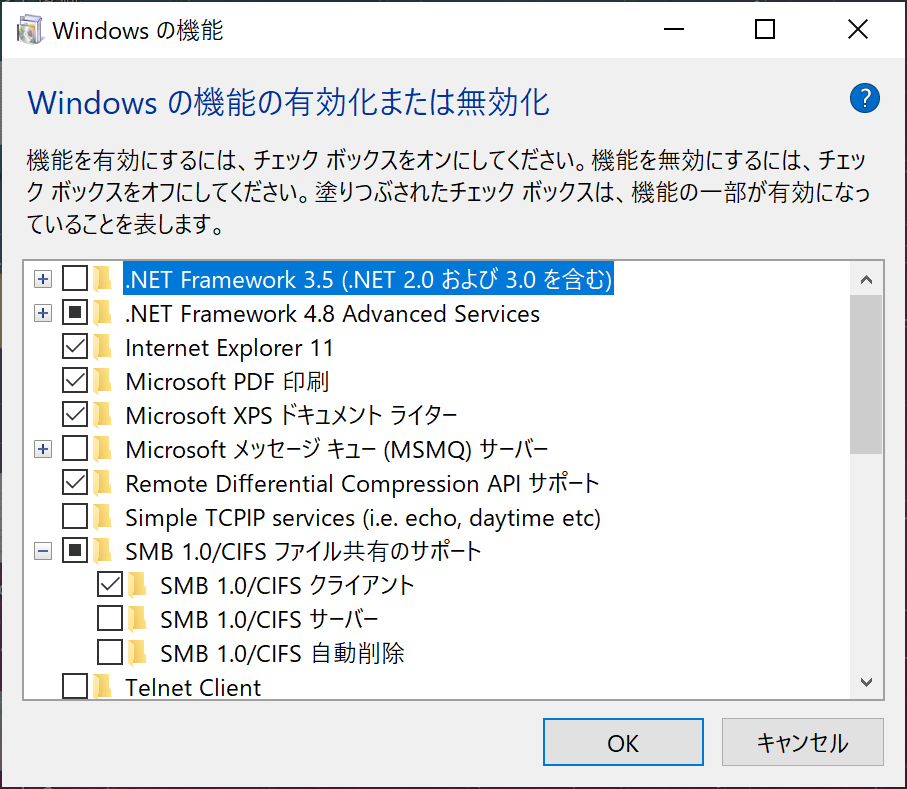Click the Windows Features title bar icon
This screenshot has width=907, height=789.
30,30
